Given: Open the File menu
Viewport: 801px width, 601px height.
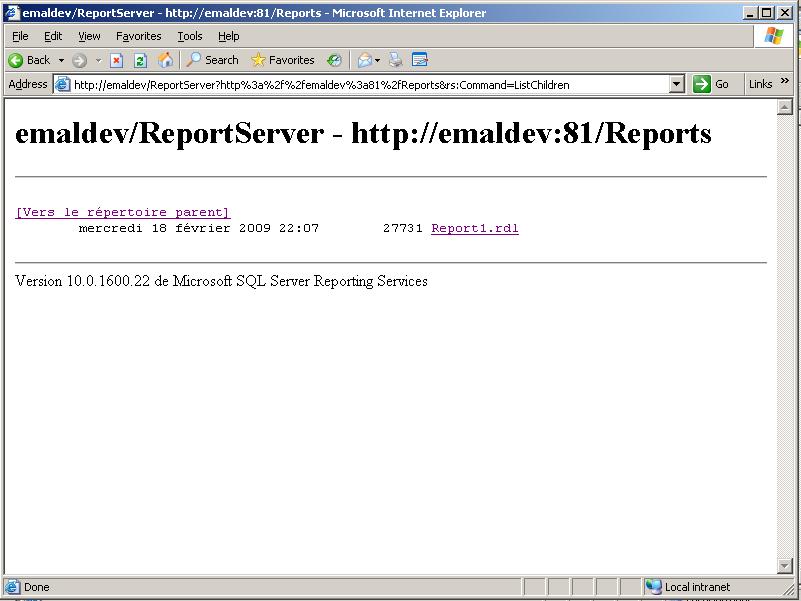Looking at the screenshot, I should pos(20,36).
